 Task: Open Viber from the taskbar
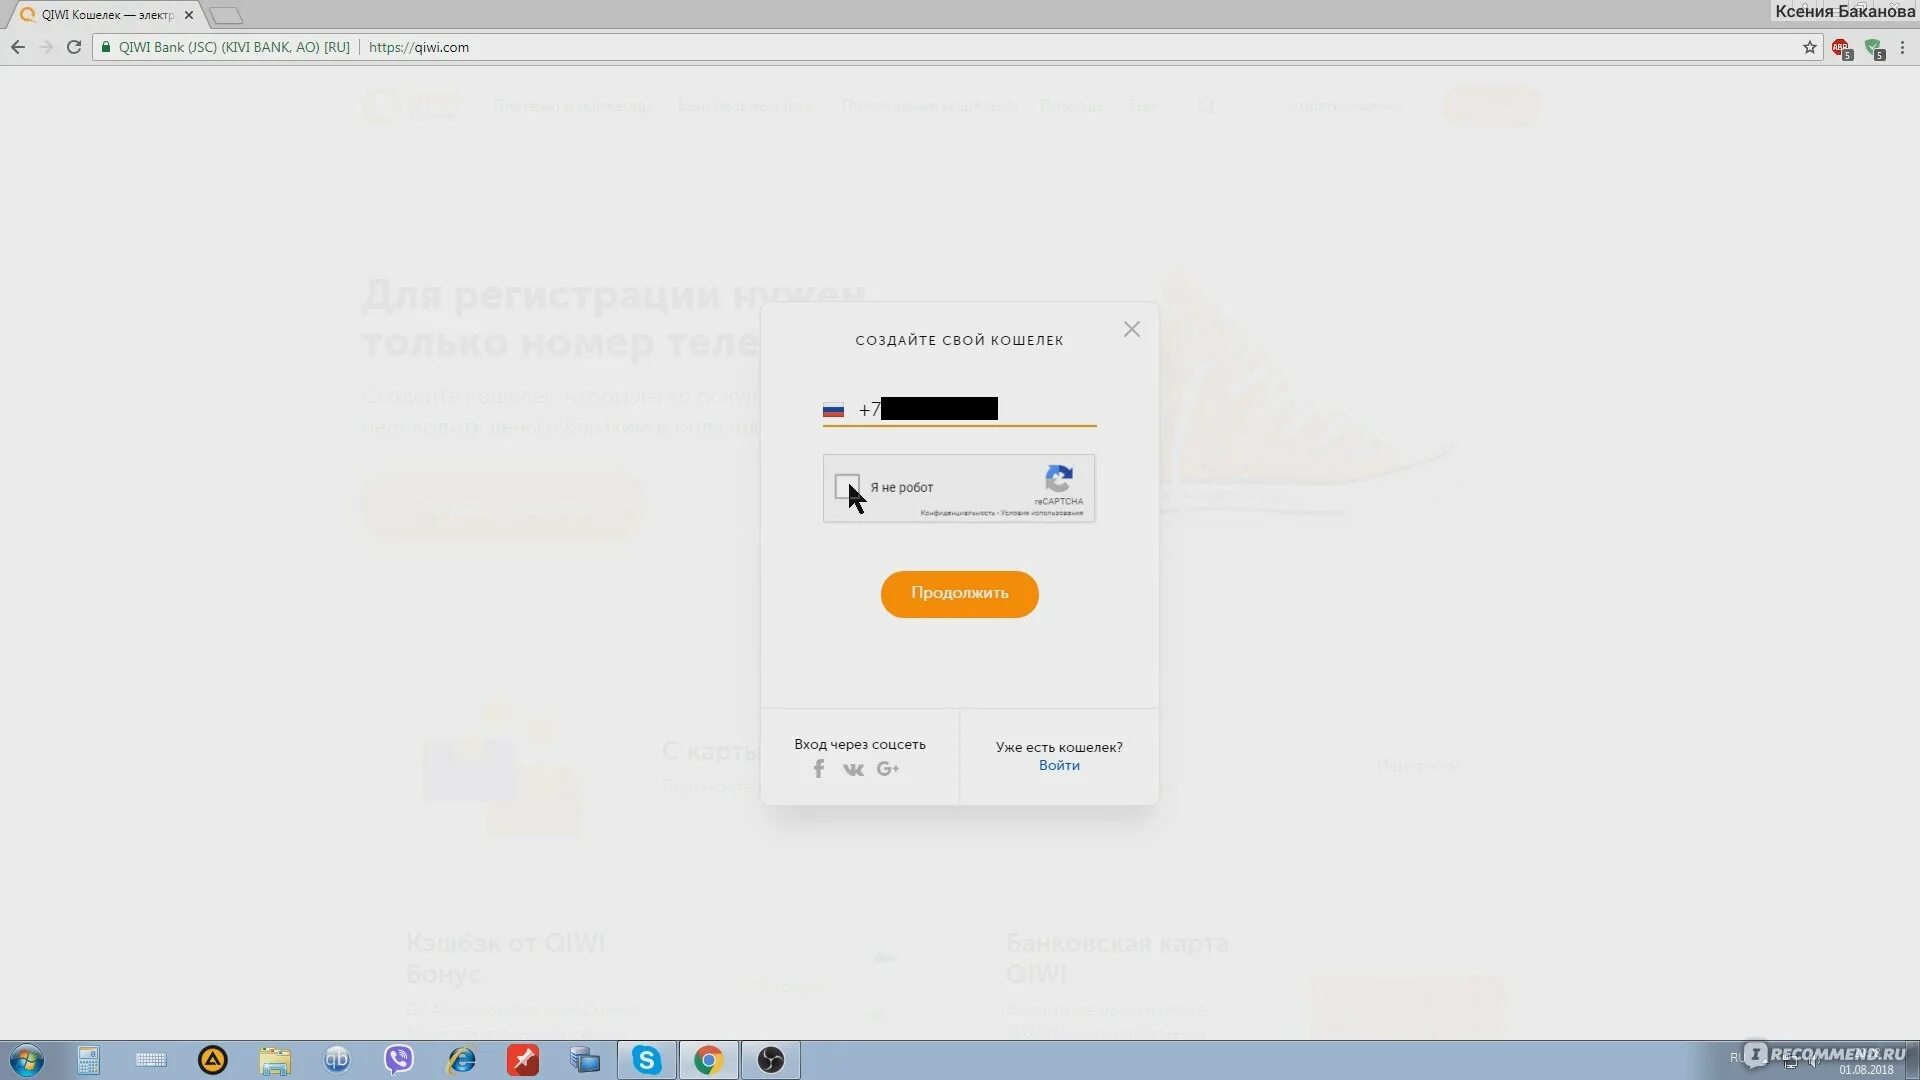[x=399, y=1060]
